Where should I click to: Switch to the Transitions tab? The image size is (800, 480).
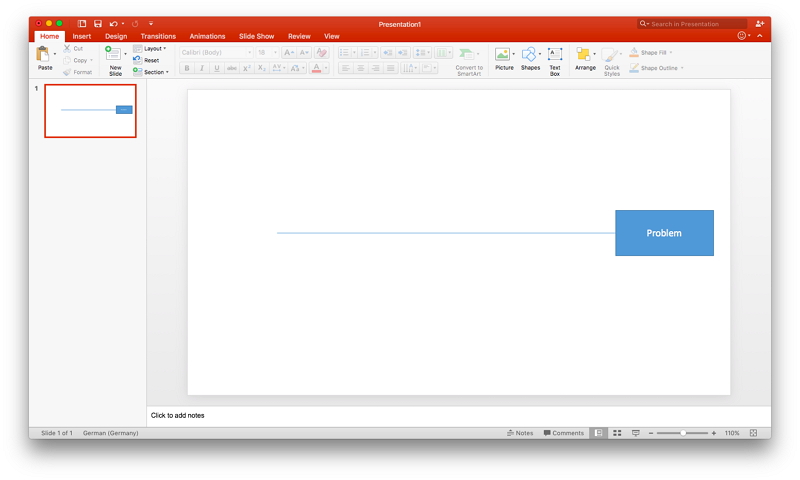point(158,36)
